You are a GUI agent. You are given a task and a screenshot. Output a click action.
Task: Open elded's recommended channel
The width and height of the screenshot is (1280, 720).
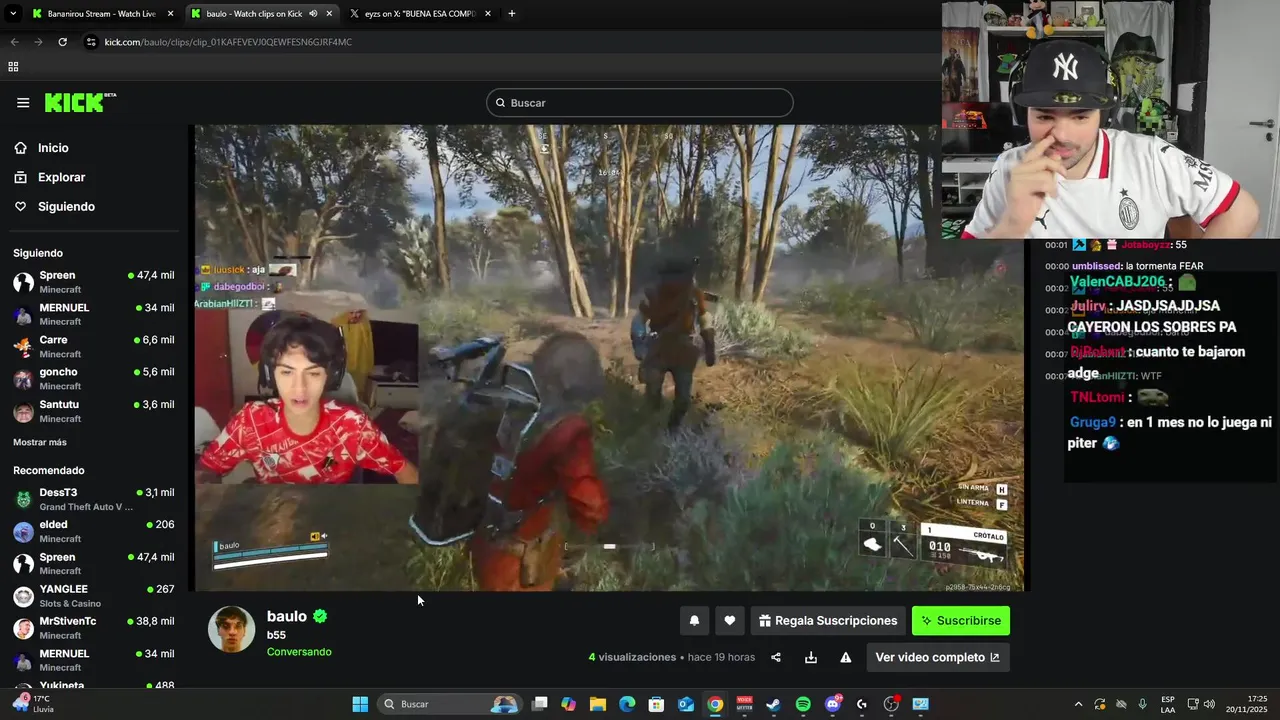(x=93, y=531)
